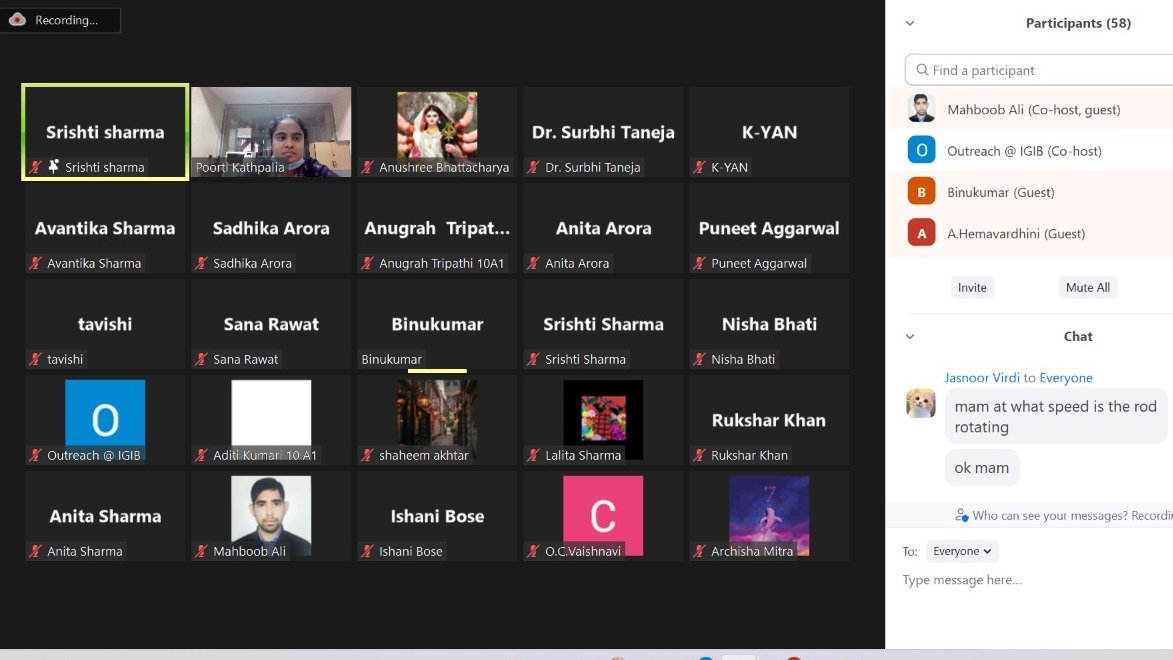The height and width of the screenshot is (660, 1173).
Task: Collapse the Chat panel chevron
Action: pos(910,336)
